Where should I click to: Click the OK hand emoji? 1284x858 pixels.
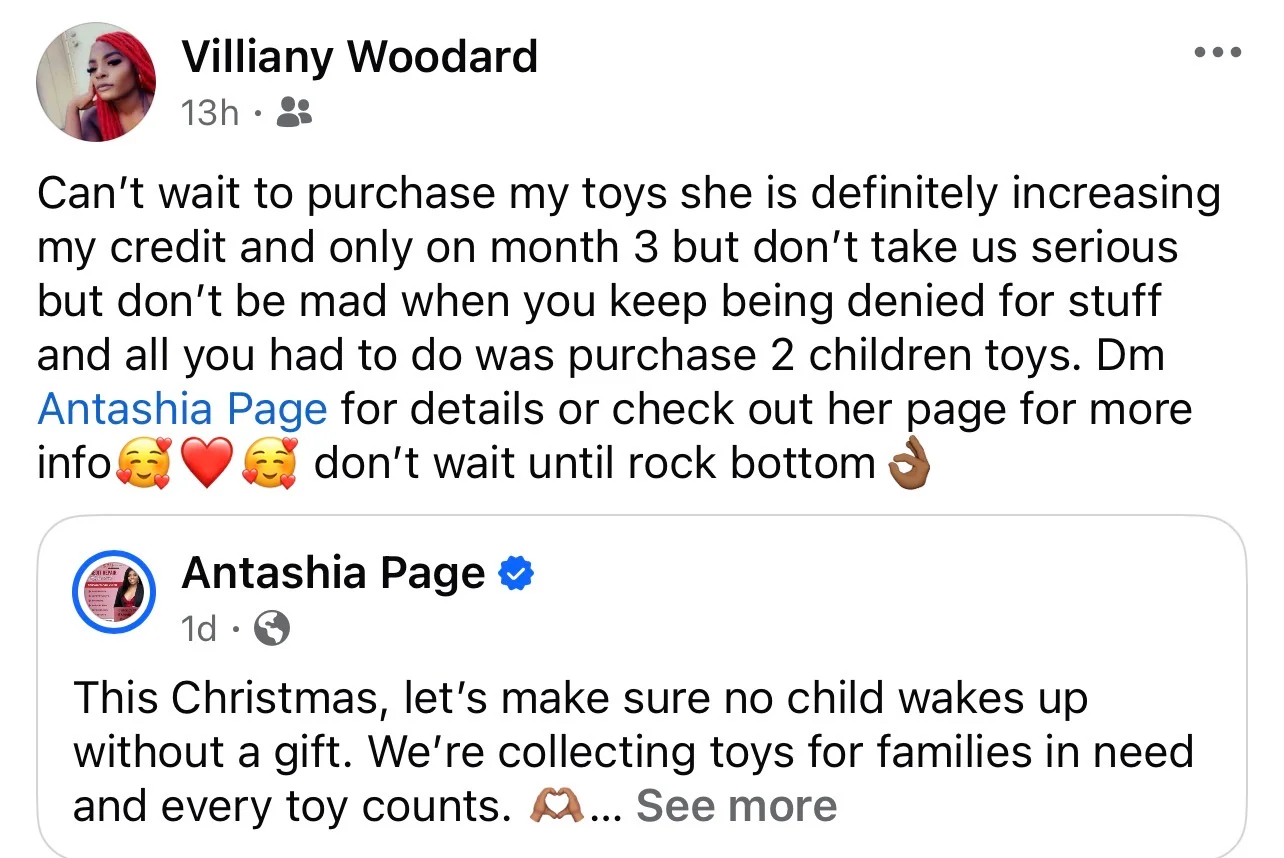point(910,465)
